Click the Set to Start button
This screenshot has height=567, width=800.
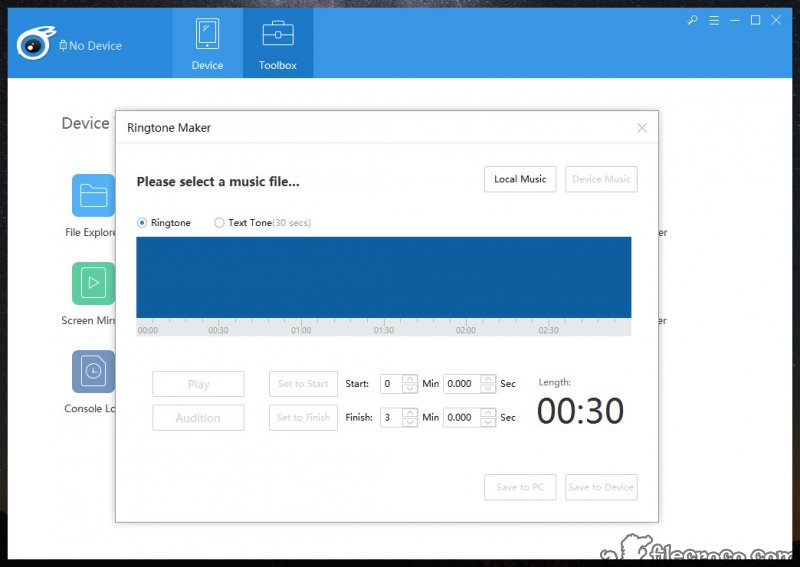click(x=303, y=384)
